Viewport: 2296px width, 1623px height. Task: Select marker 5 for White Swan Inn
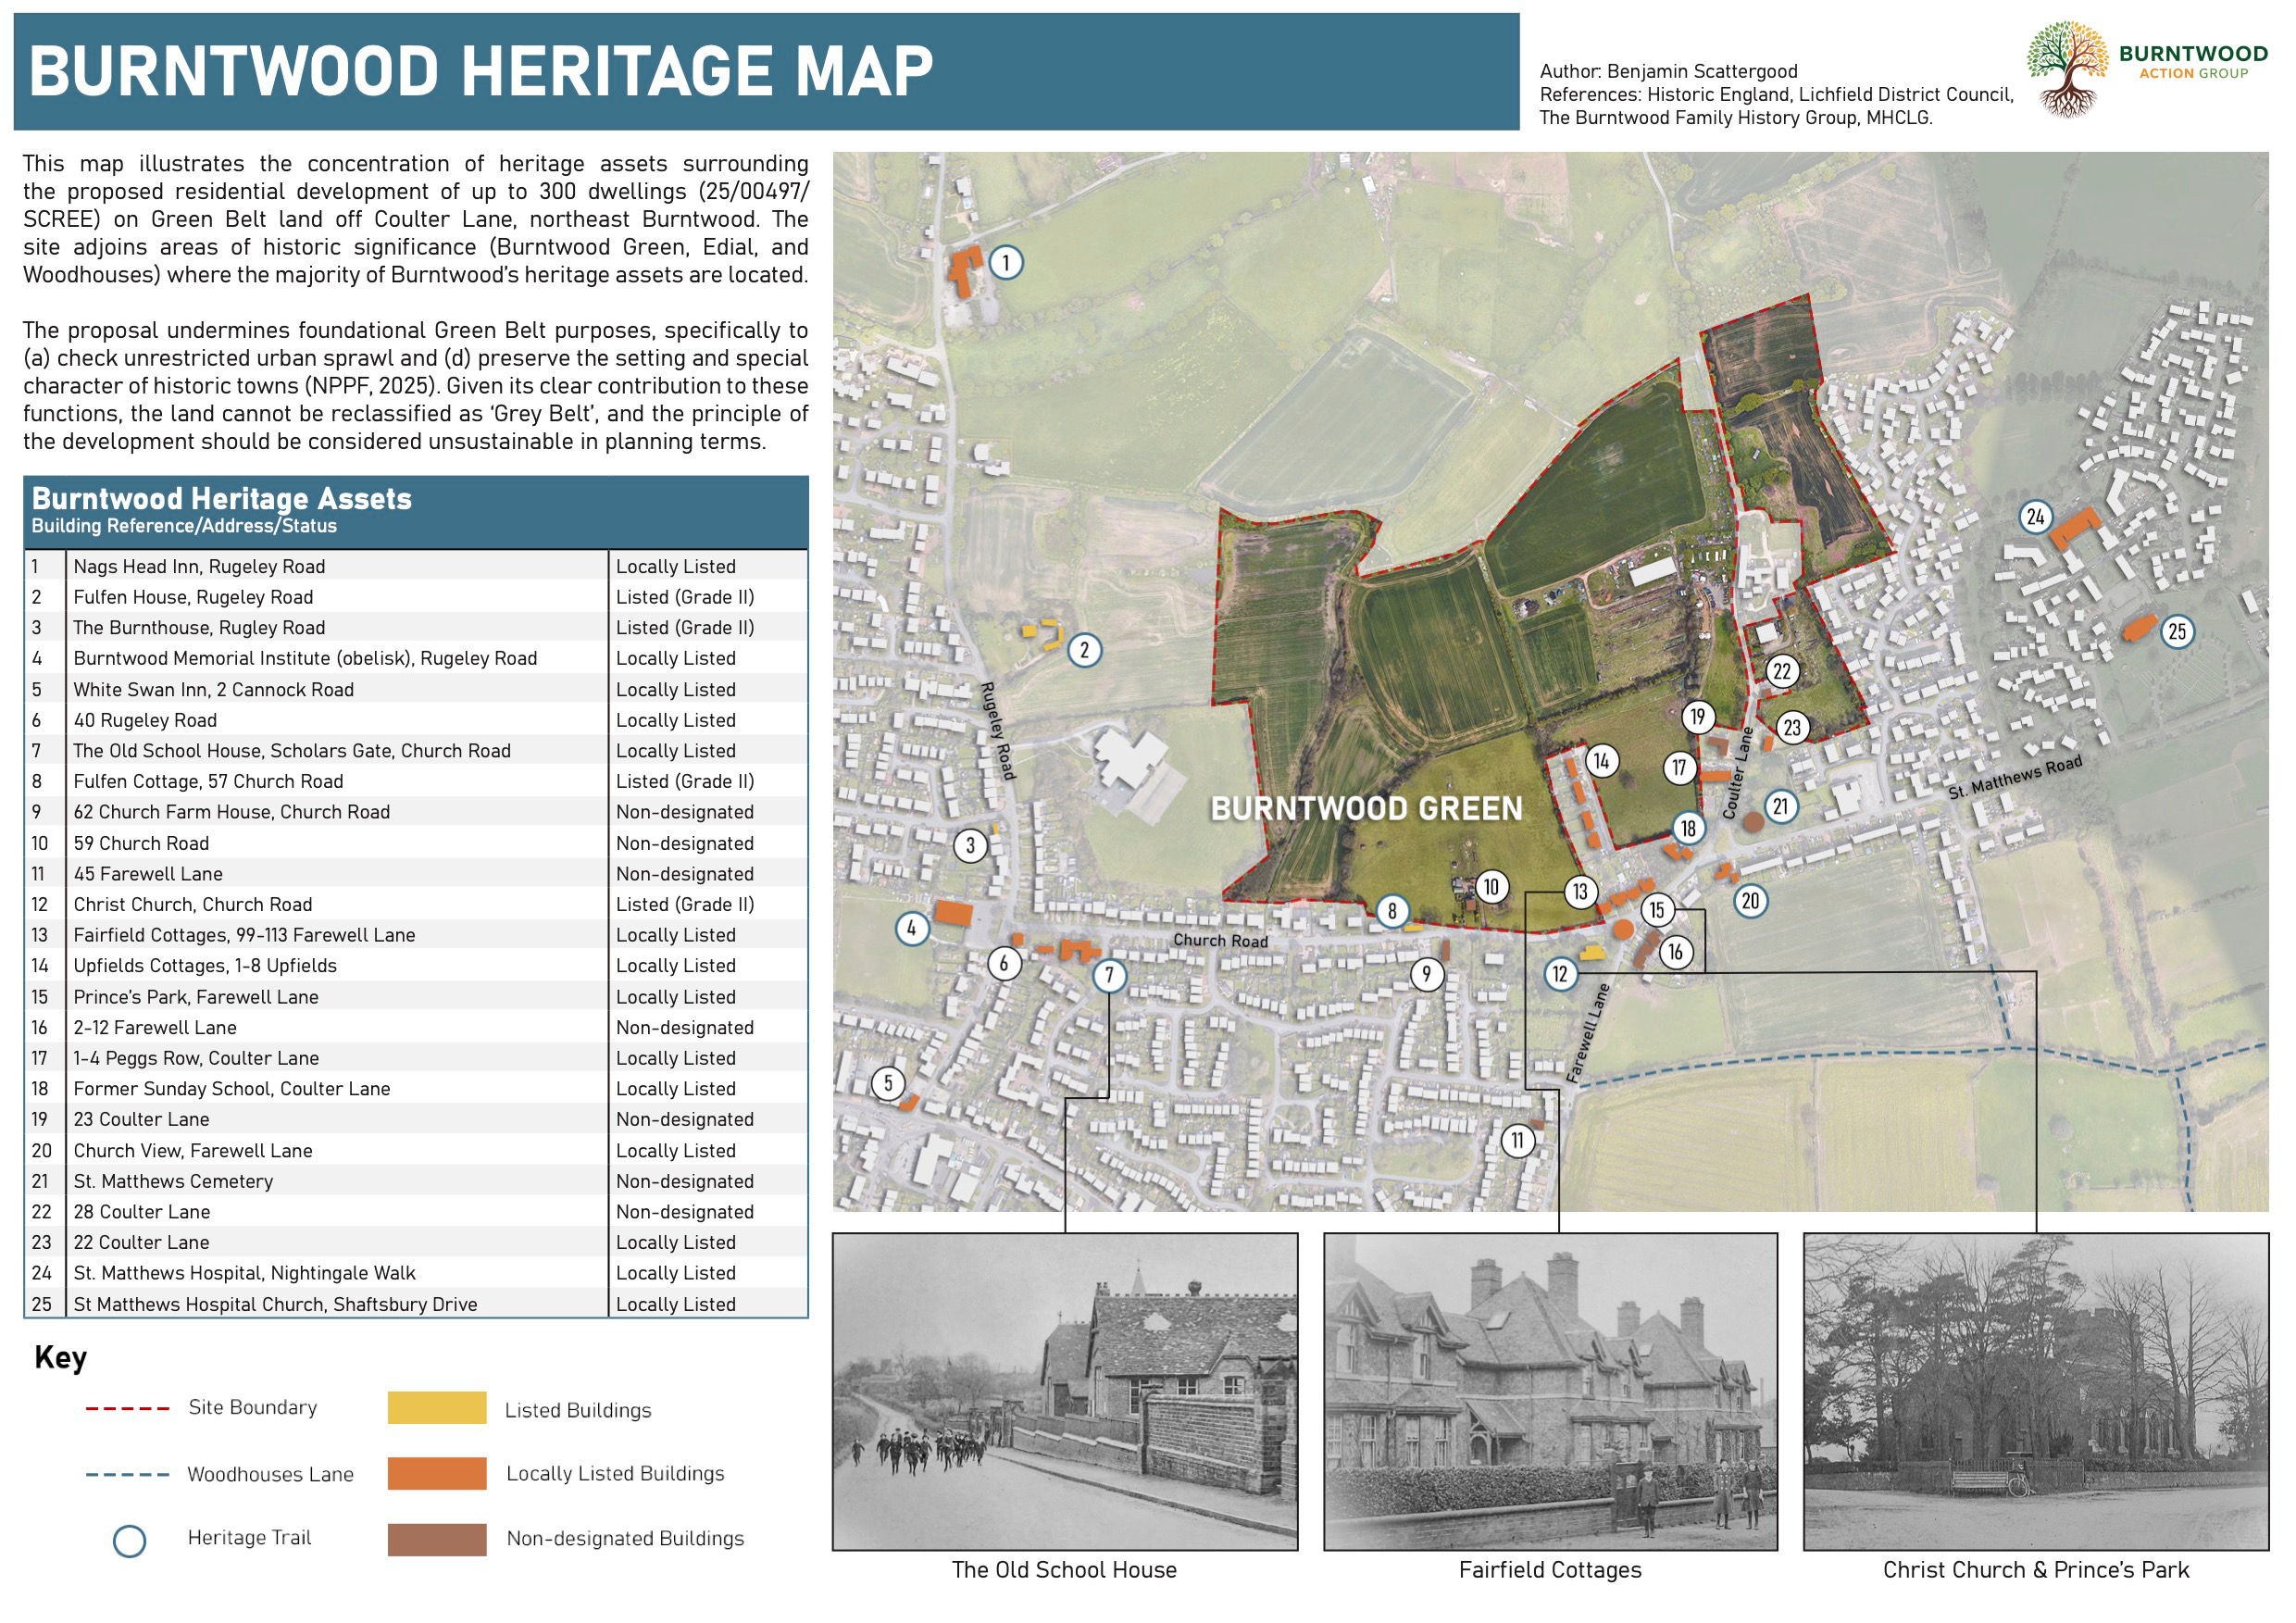(888, 1083)
